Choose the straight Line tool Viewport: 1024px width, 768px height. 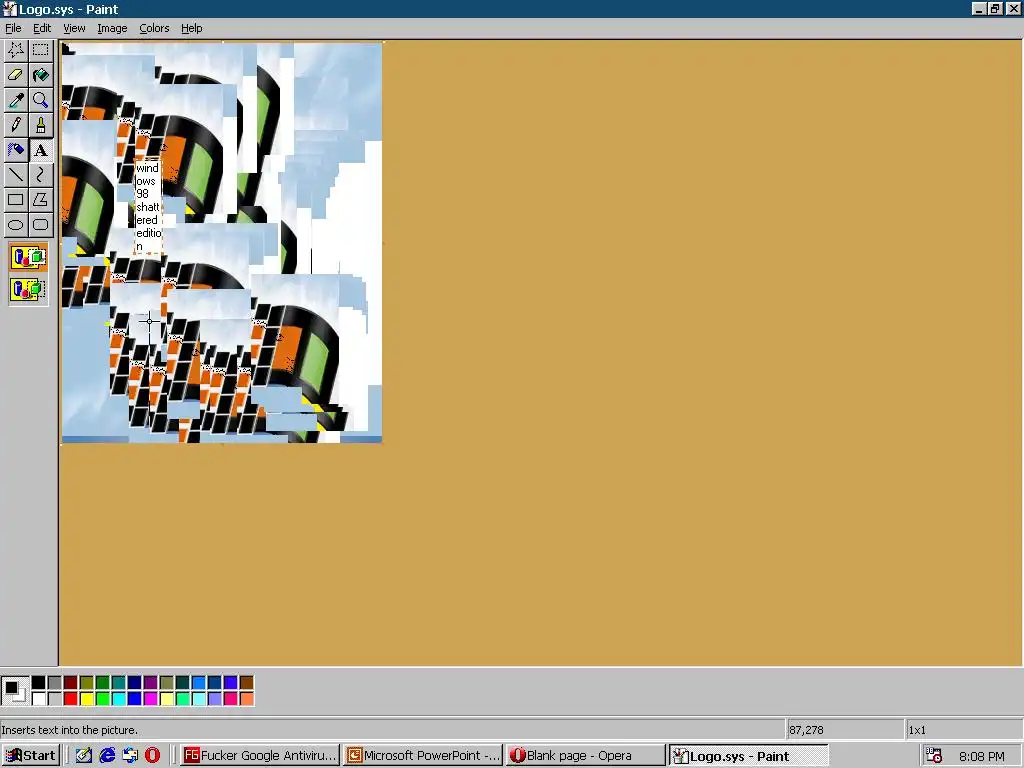click(16, 174)
